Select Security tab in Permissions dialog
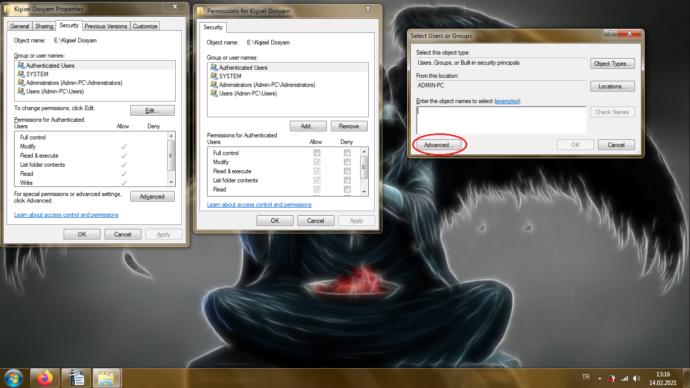The image size is (690, 388). coord(213,27)
